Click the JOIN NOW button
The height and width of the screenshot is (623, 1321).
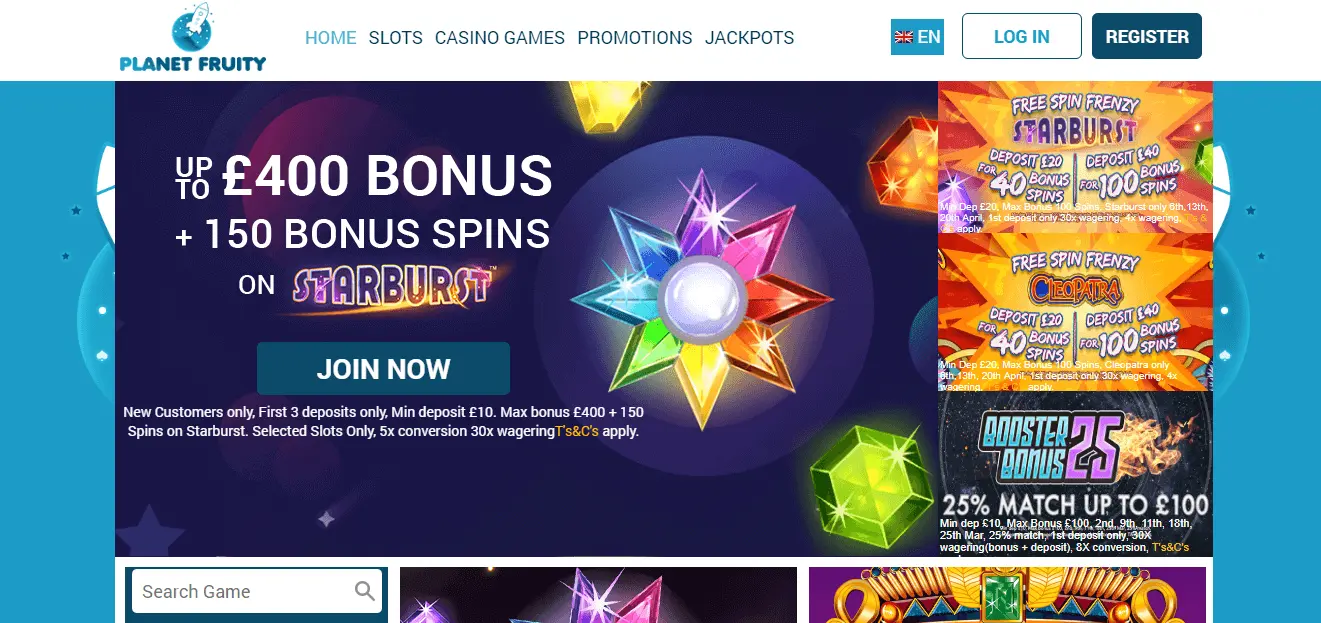coord(383,369)
